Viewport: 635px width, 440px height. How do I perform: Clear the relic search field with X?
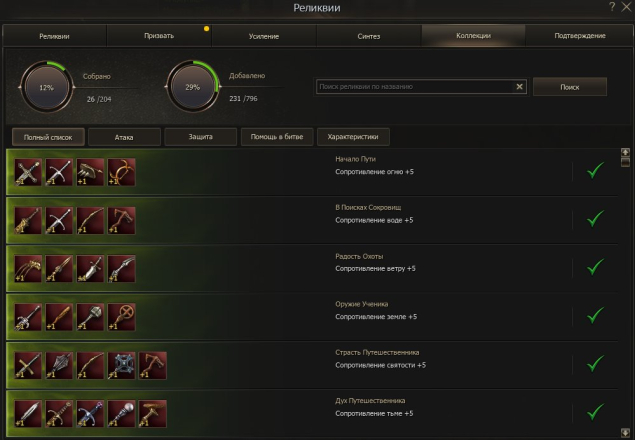(519, 87)
